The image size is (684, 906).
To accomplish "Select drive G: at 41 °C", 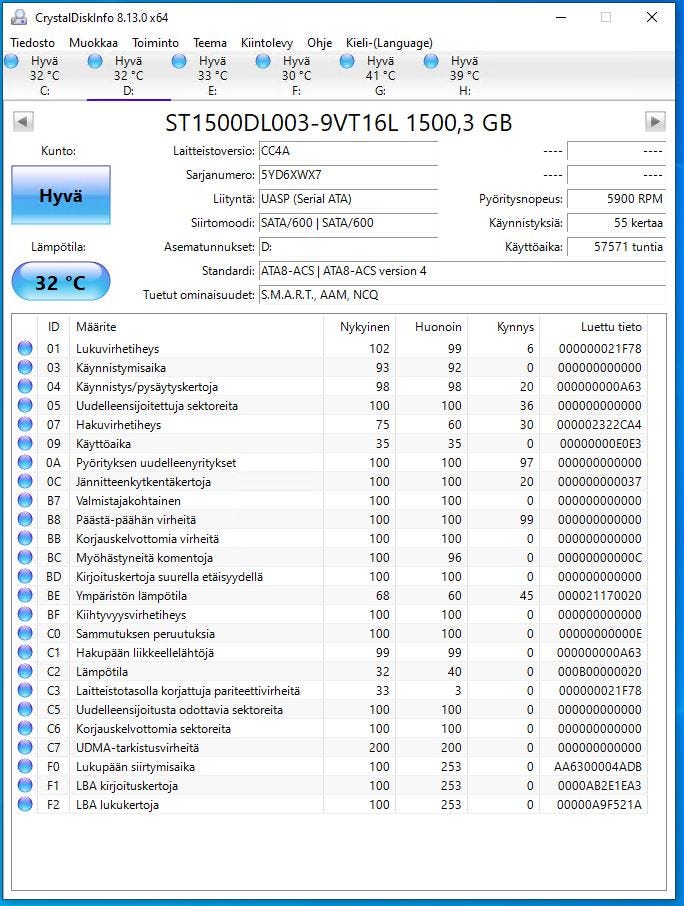I will 380,76.
